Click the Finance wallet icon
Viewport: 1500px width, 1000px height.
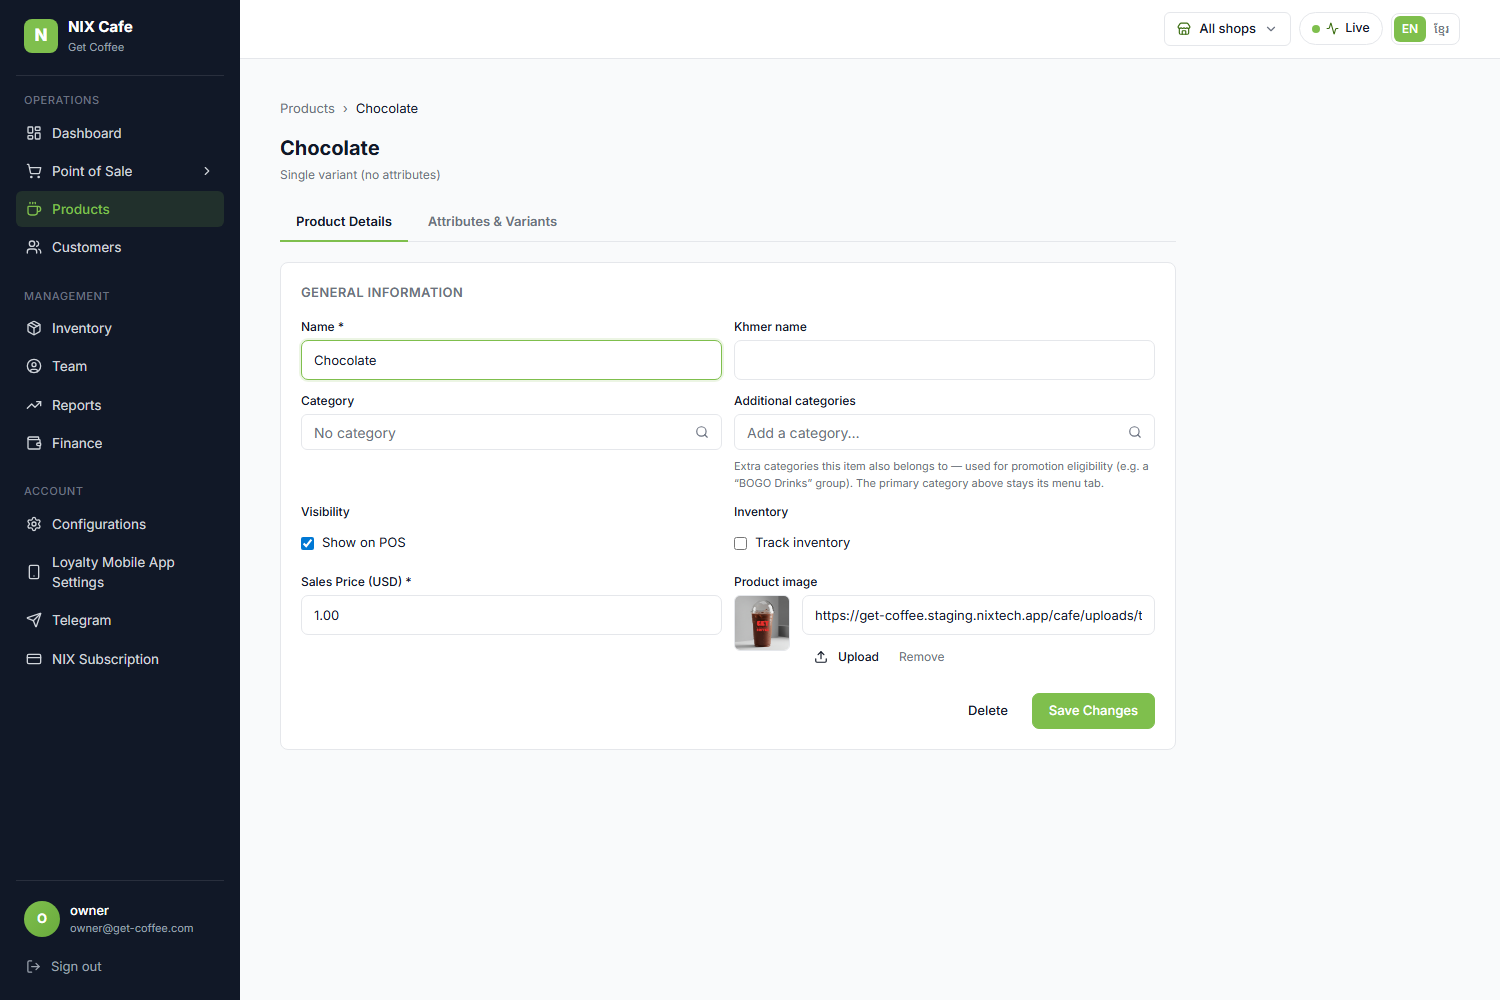tap(34, 443)
